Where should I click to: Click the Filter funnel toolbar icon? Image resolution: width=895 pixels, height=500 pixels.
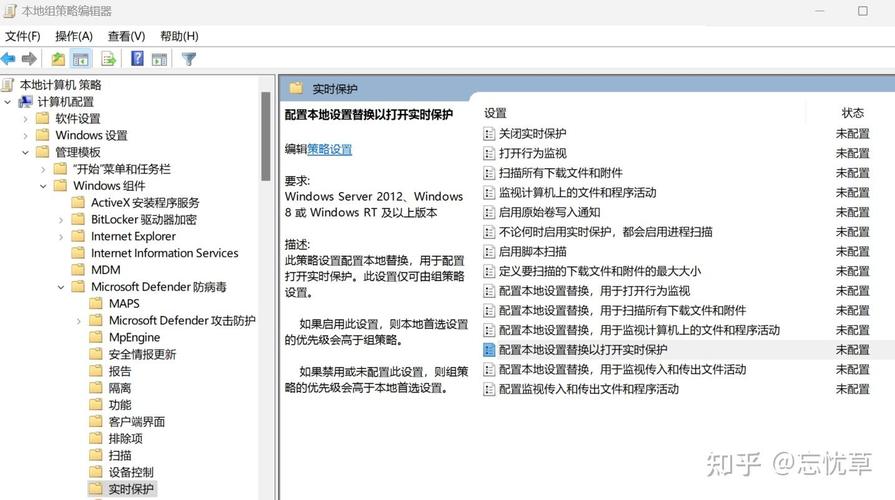(188, 59)
